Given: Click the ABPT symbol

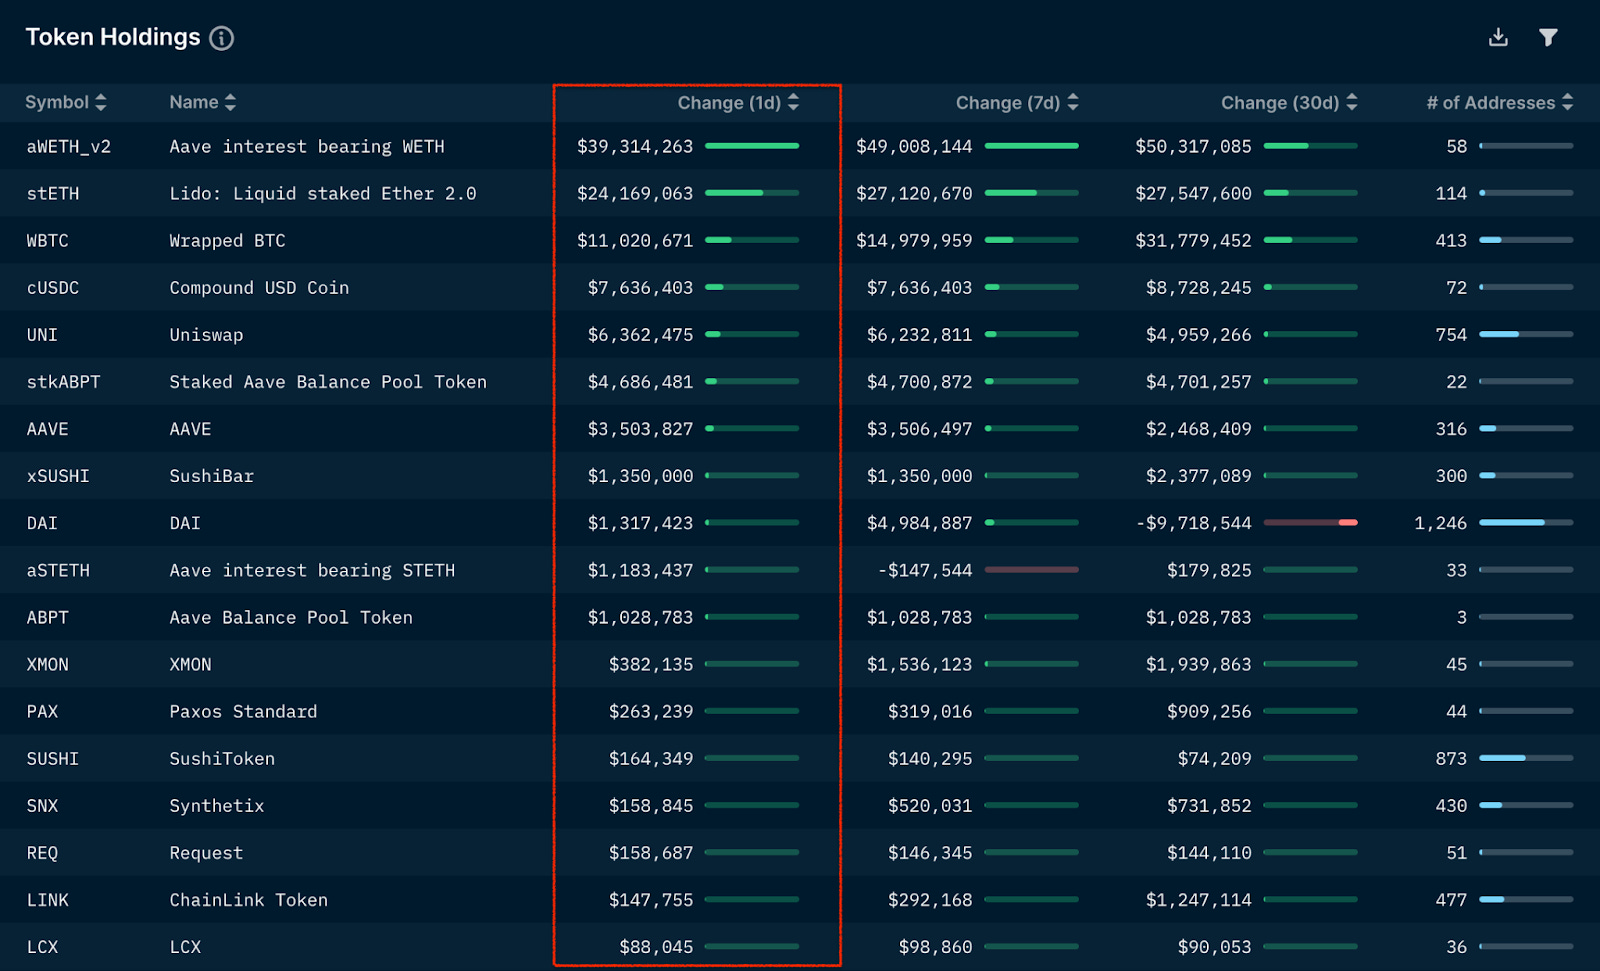Looking at the screenshot, I should tap(48, 617).
